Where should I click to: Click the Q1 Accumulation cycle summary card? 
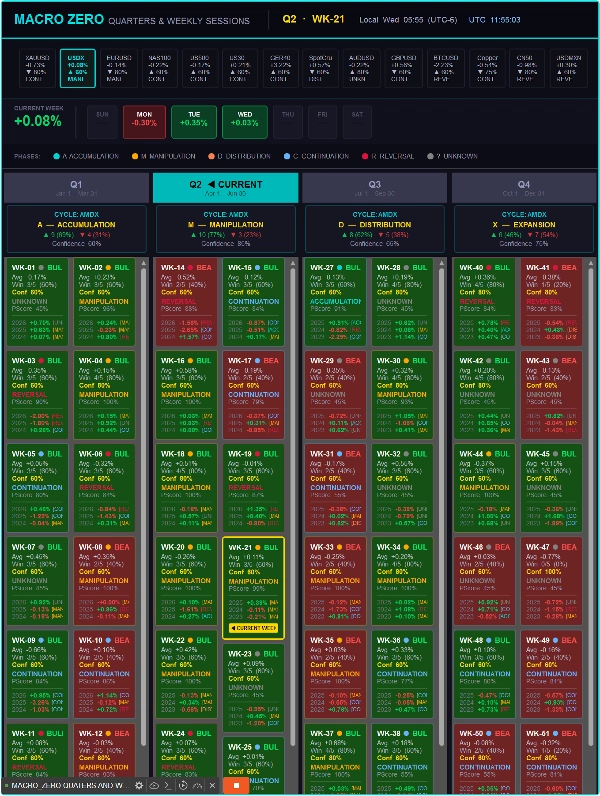coord(77,229)
